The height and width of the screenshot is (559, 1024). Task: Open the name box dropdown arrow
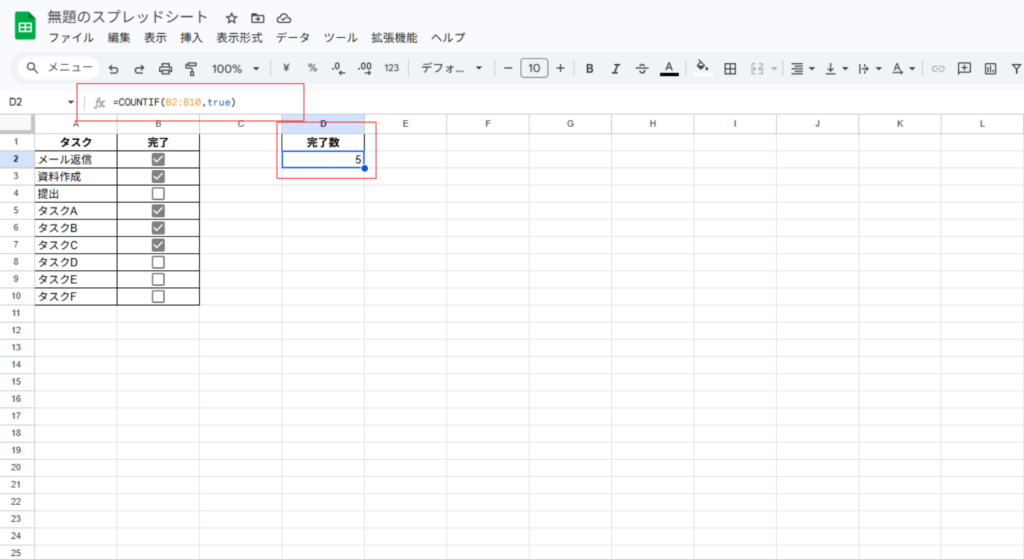click(x=71, y=102)
